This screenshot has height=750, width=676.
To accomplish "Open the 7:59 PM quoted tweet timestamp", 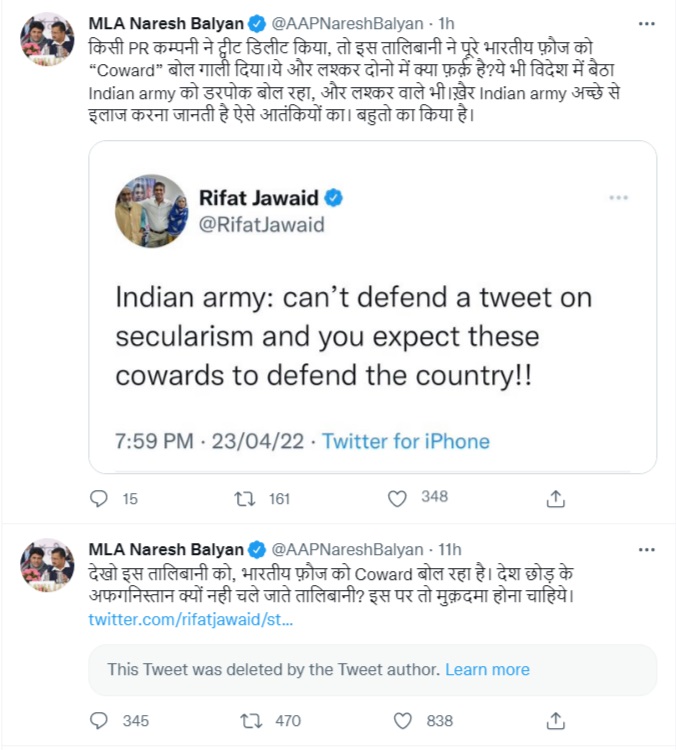I will coord(155,440).
